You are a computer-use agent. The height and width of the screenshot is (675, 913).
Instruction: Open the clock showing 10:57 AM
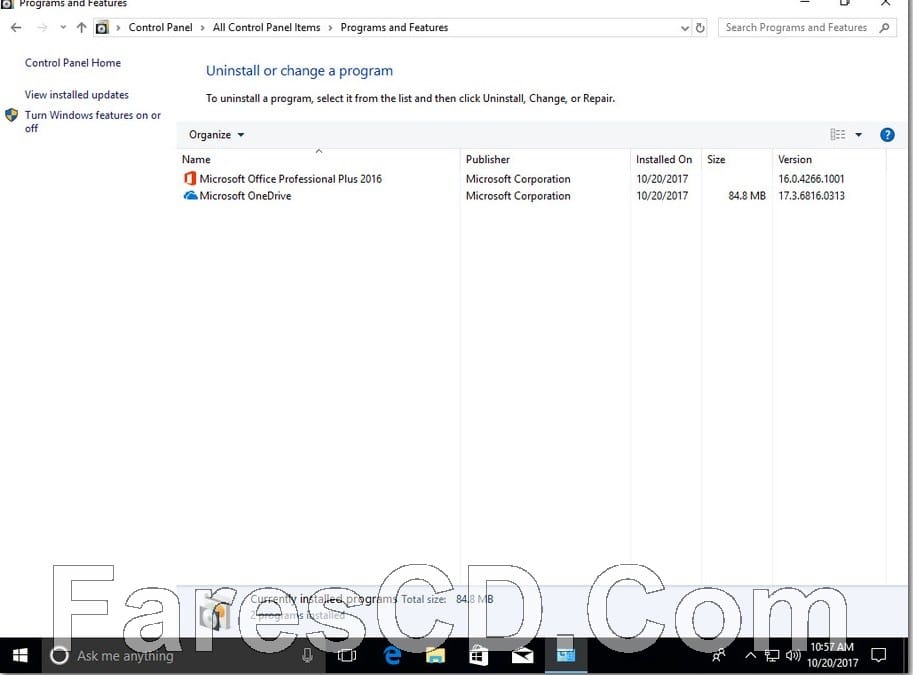click(x=832, y=655)
